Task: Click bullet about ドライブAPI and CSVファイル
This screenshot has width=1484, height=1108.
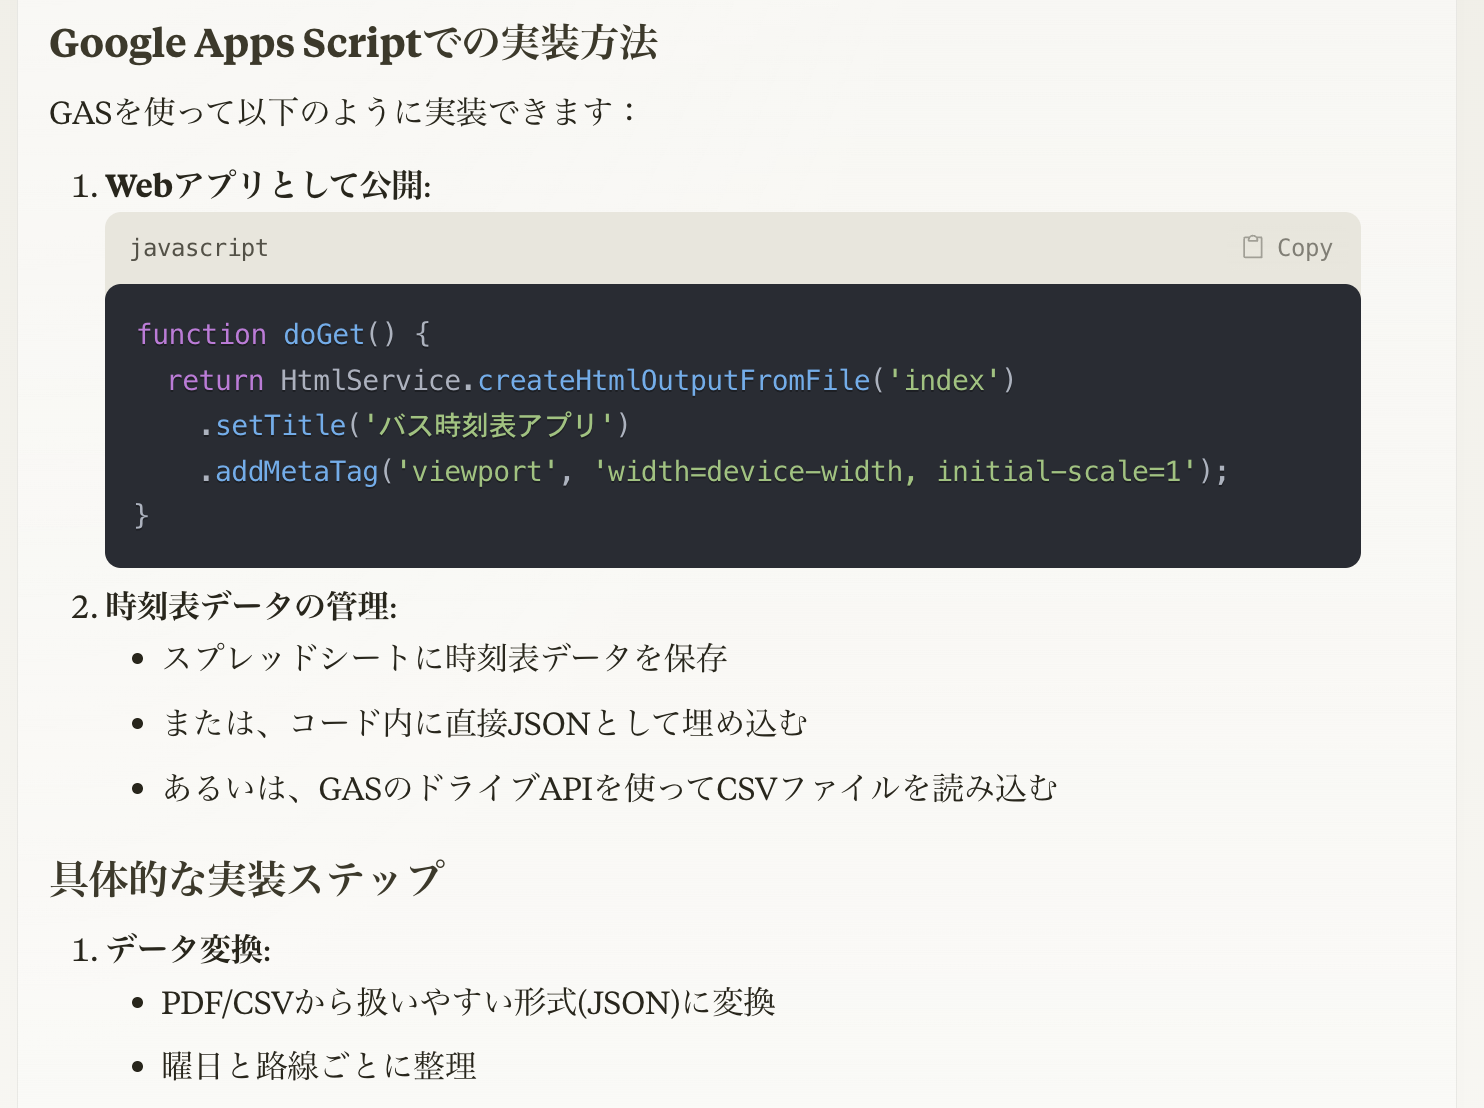Action: pos(610,789)
